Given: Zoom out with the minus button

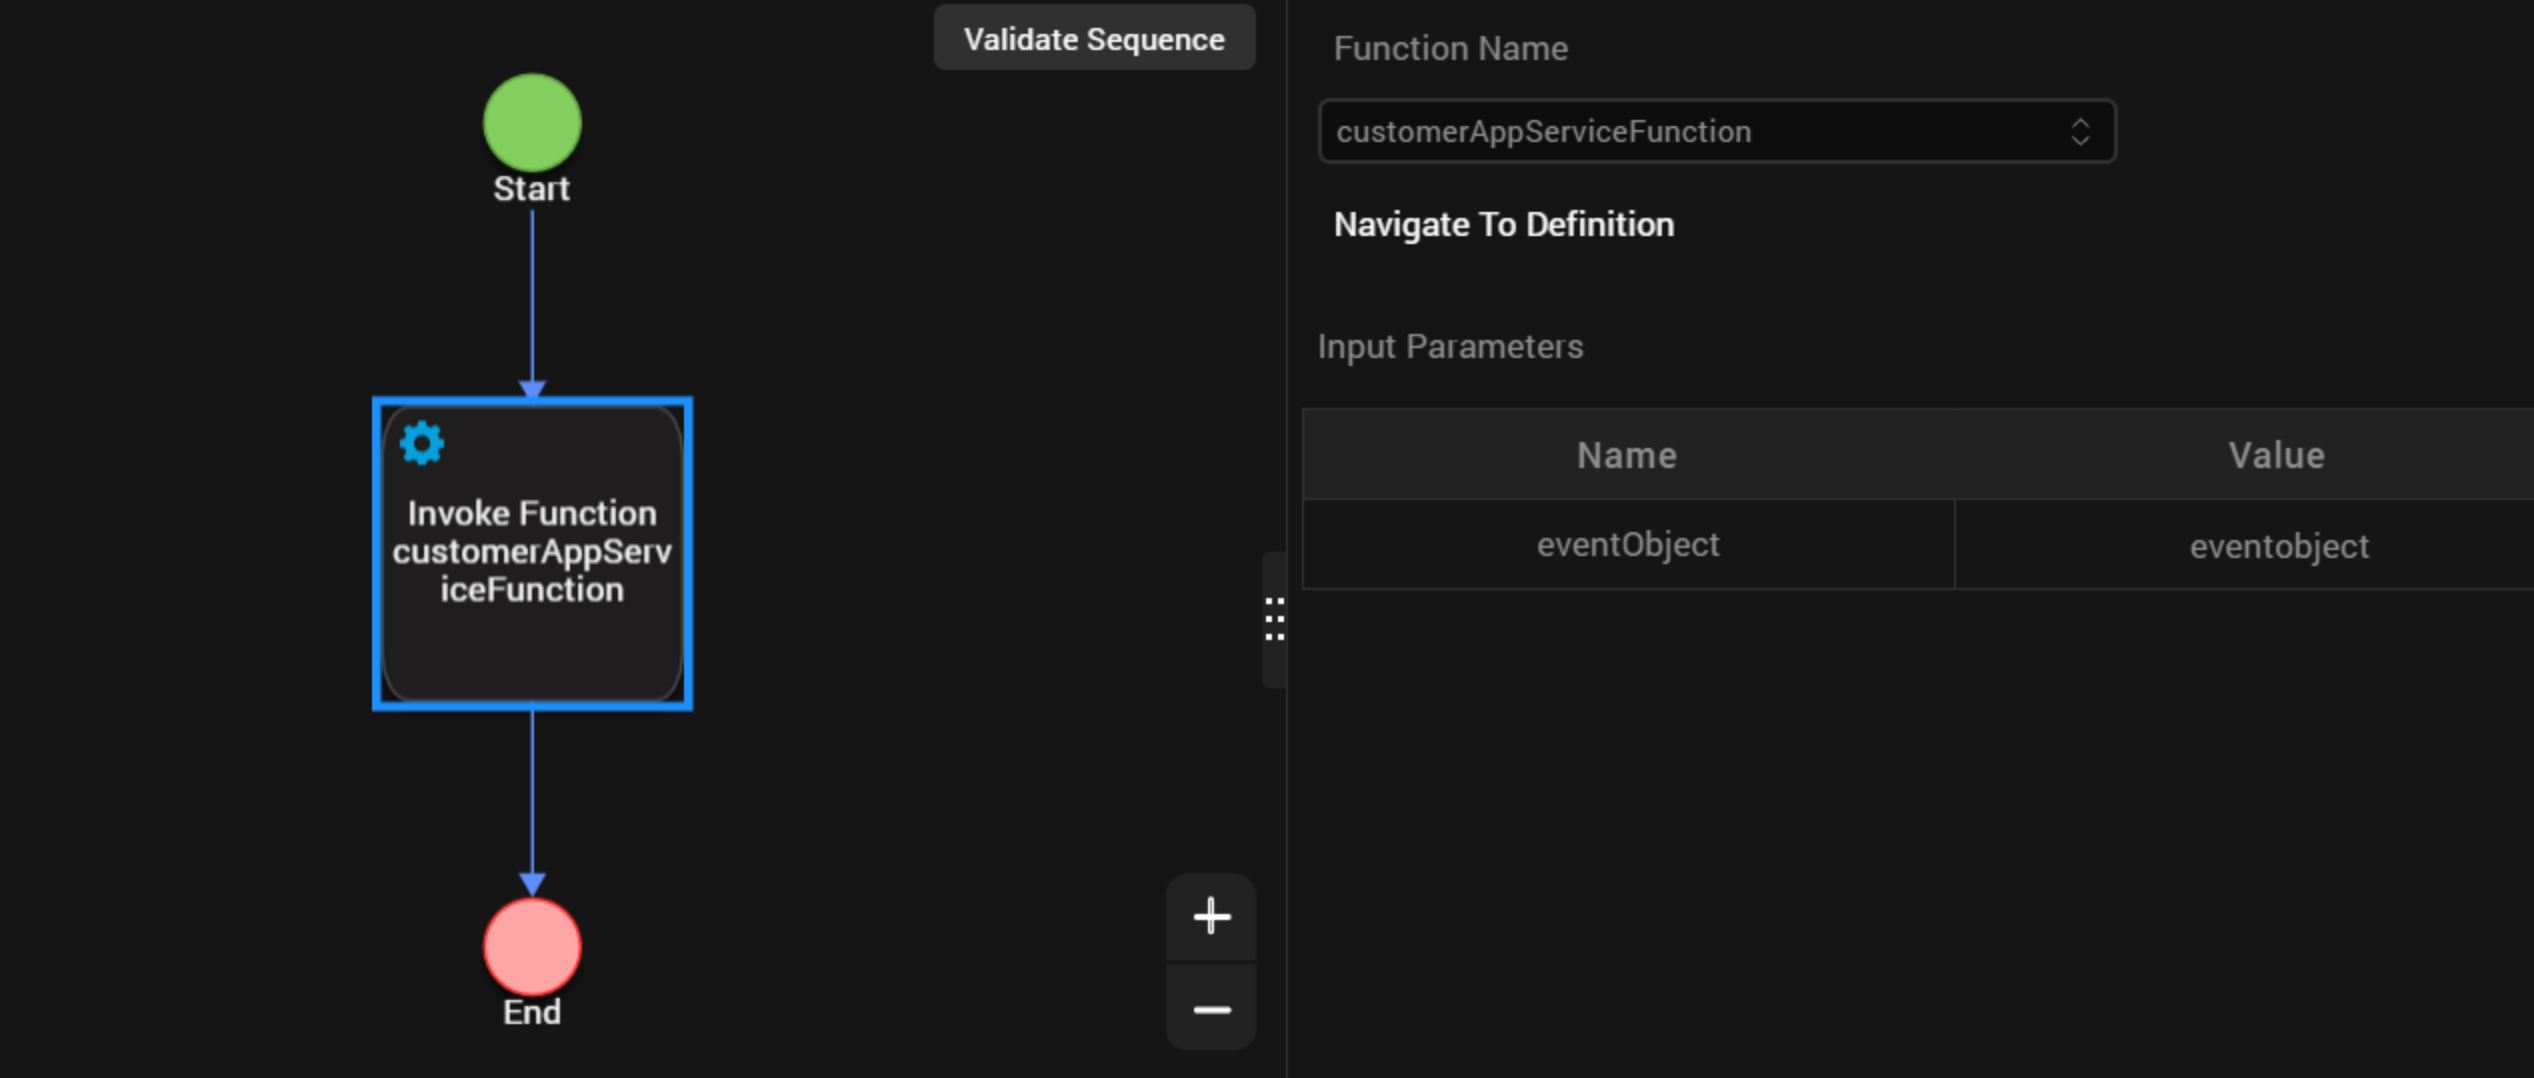Looking at the screenshot, I should click(x=1211, y=1010).
